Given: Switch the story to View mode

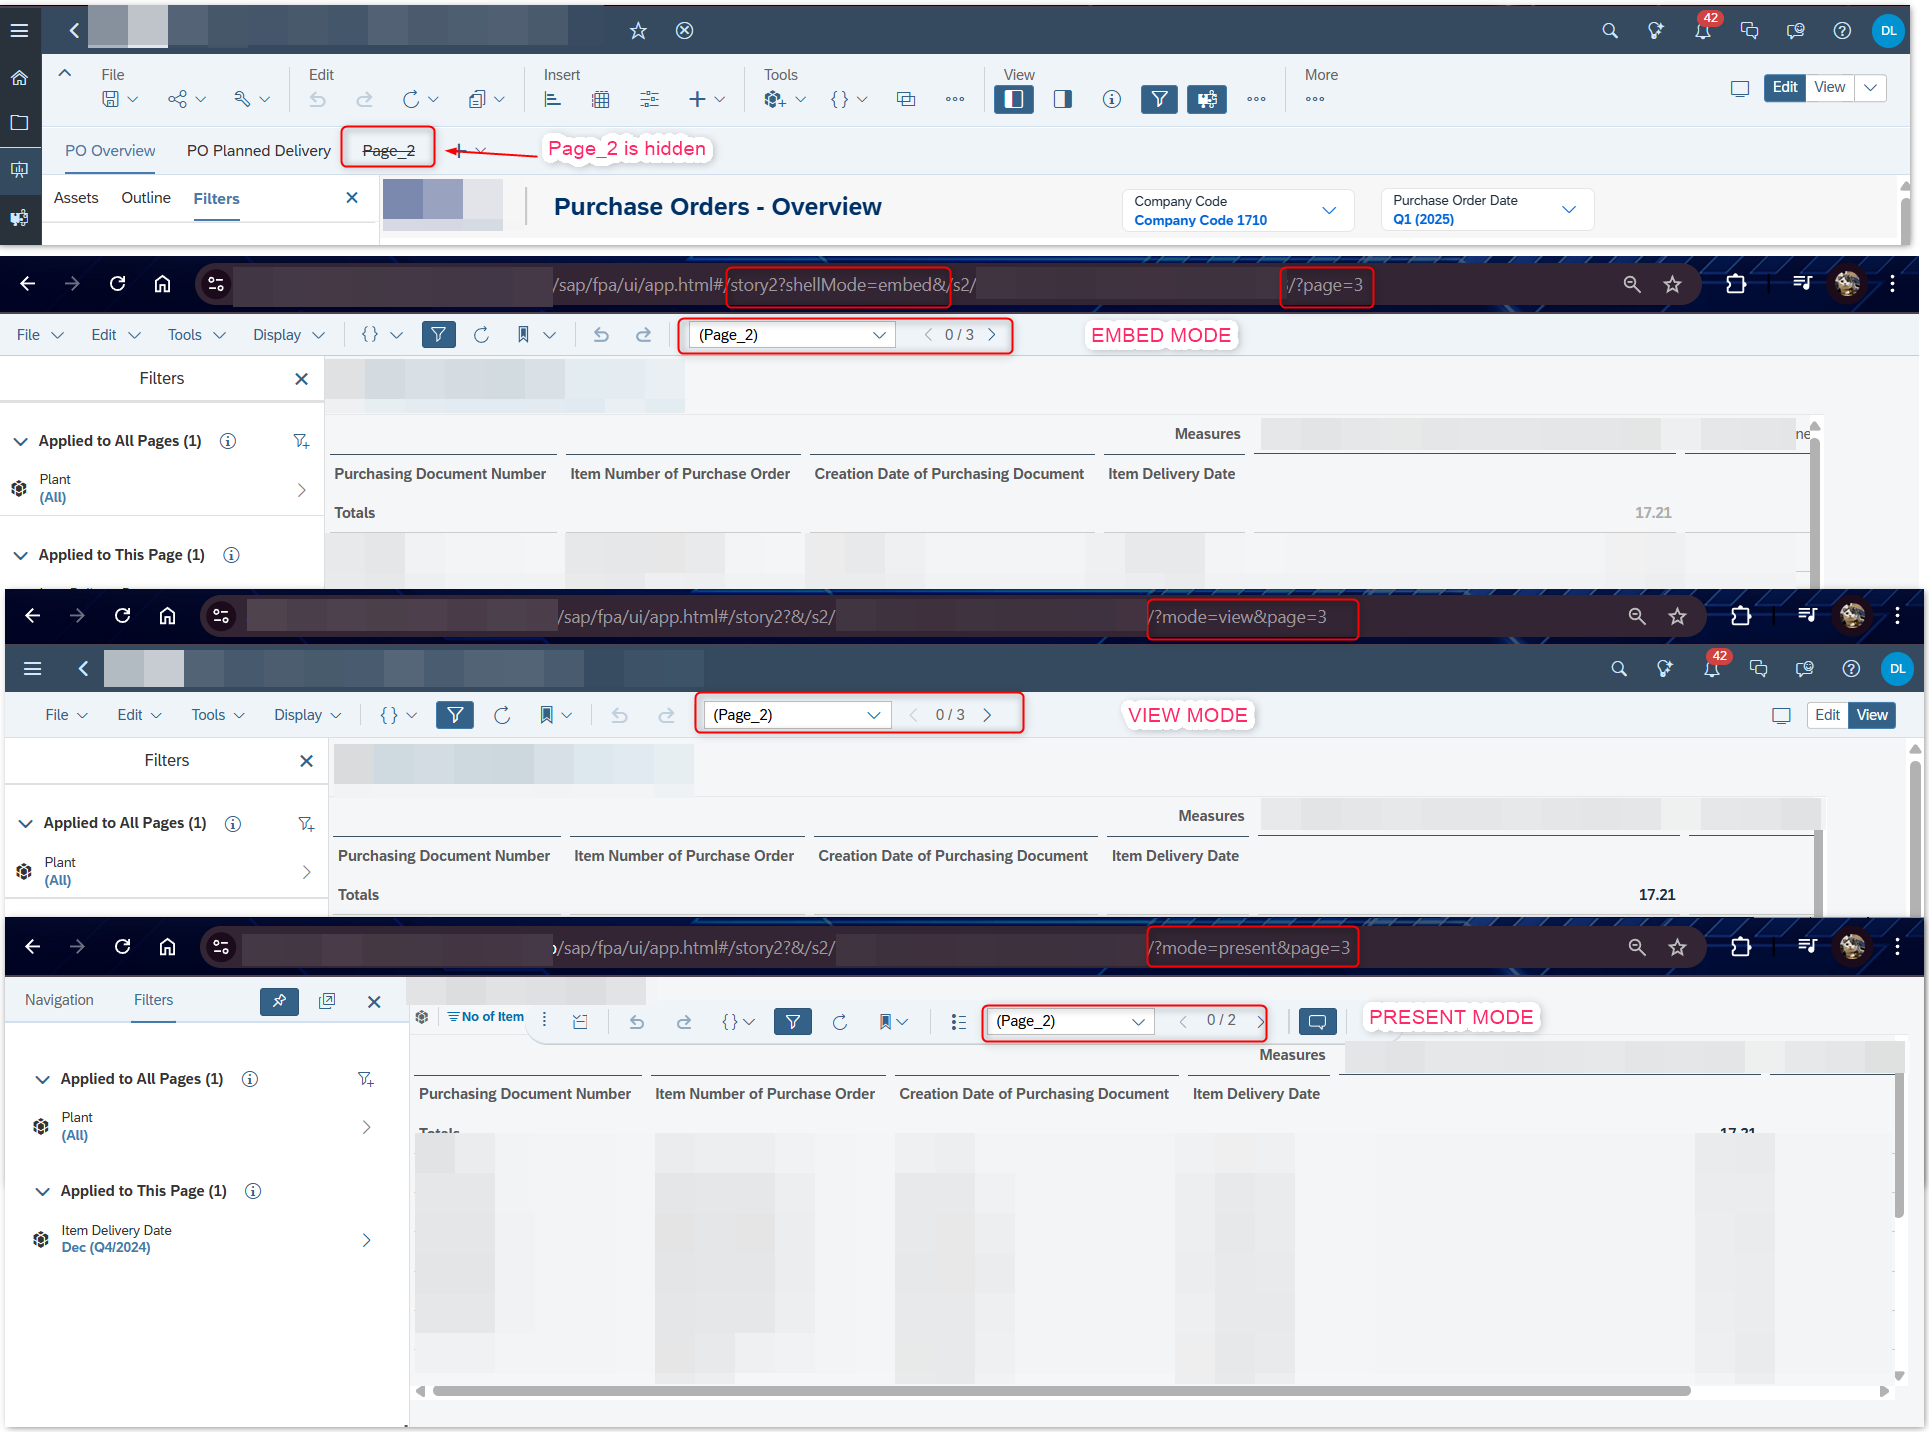Looking at the screenshot, I should point(1829,87).
